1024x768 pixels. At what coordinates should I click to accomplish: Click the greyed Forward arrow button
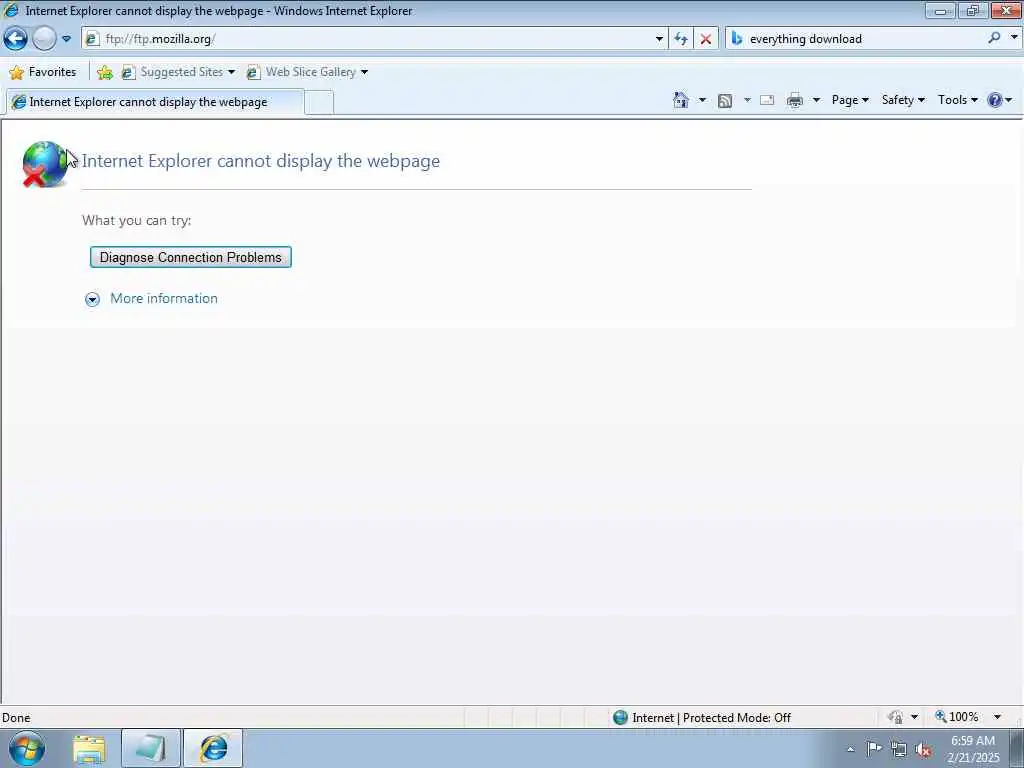tap(44, 39)
